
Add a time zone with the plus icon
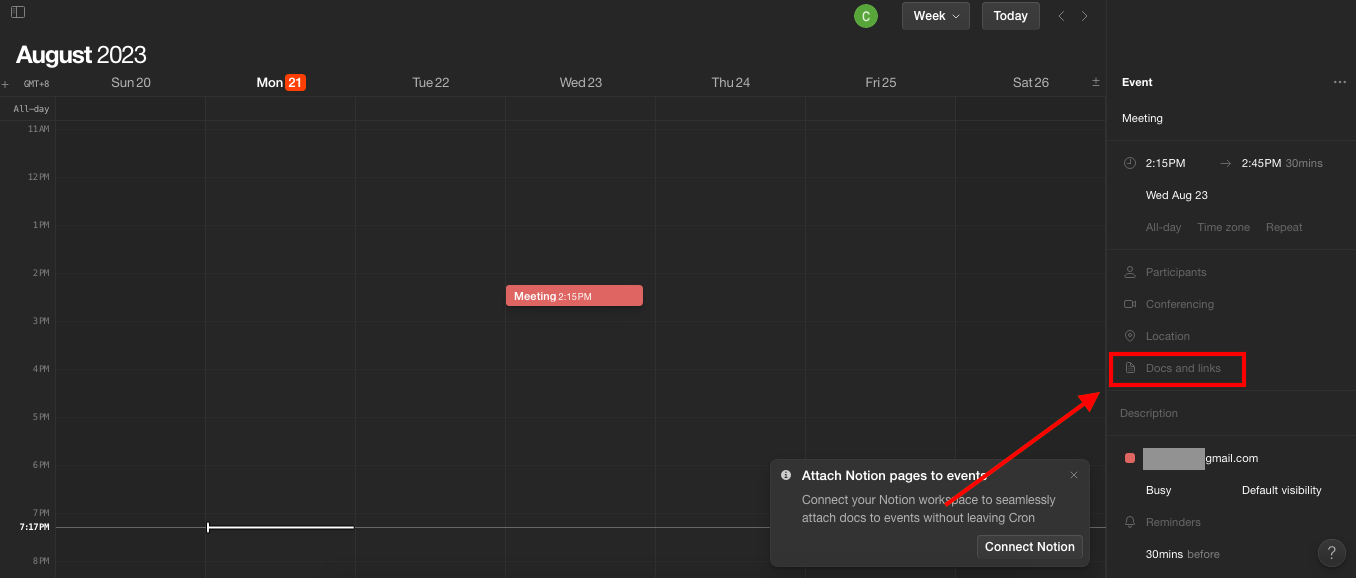tap(5, 84)
